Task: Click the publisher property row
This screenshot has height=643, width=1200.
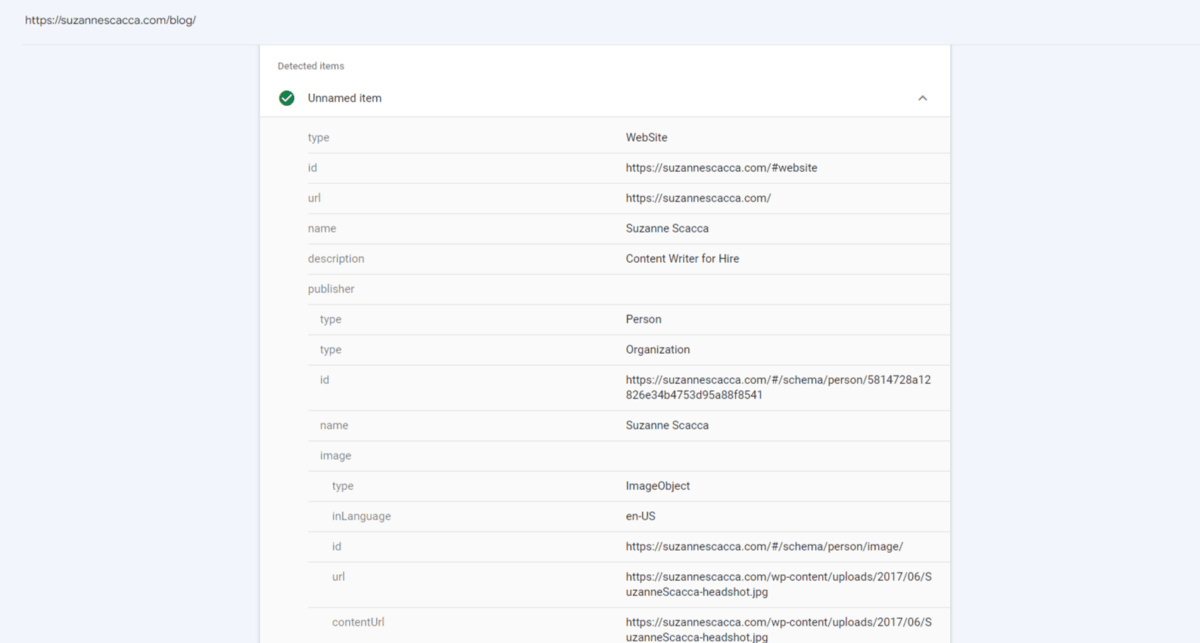Action: [x=331, y=288]
